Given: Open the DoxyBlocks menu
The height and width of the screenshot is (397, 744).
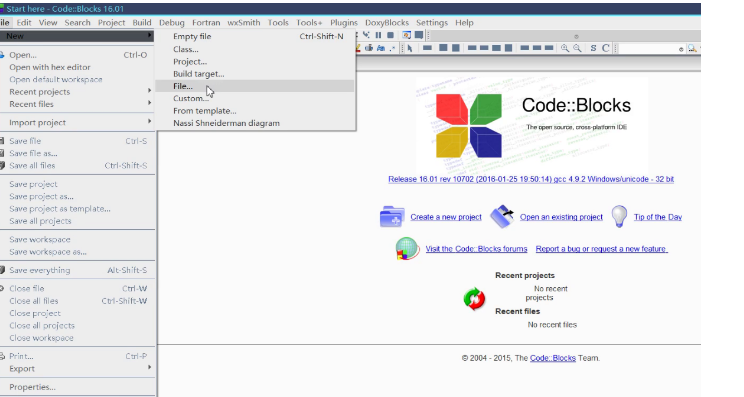Looking at the screenshot, I should (x=387, y=22).
